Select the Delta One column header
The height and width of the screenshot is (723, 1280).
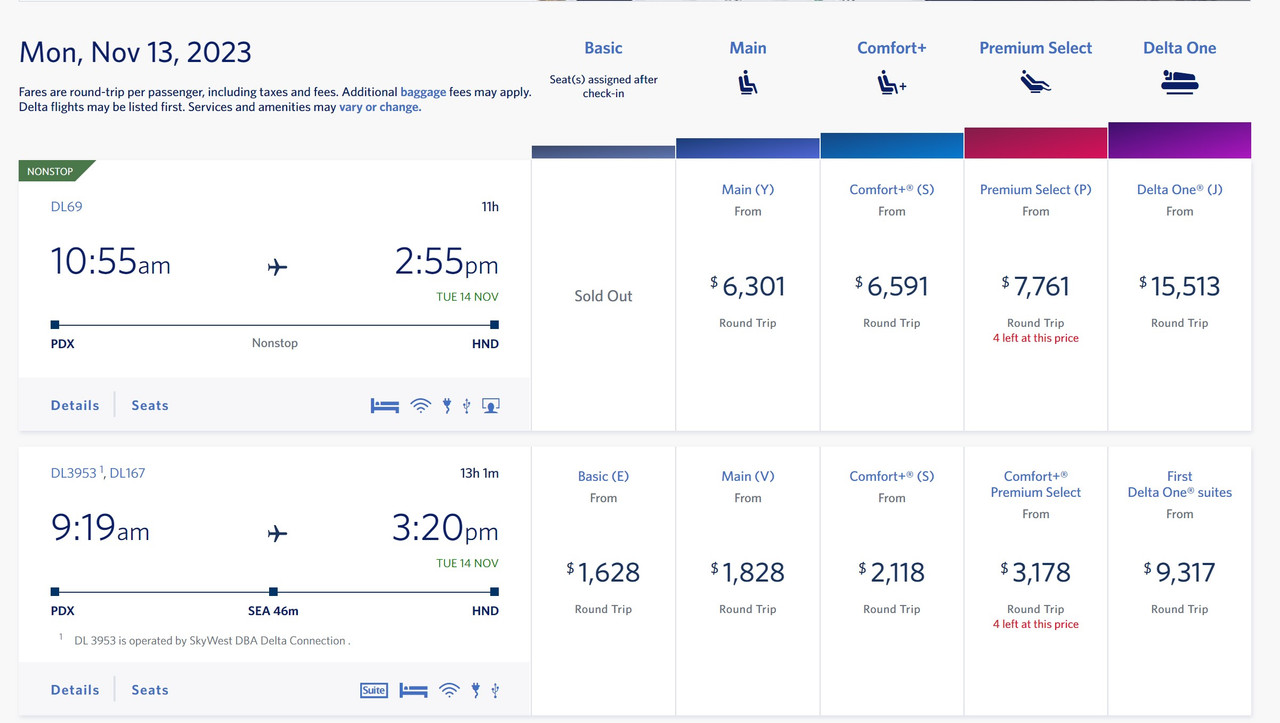[1179, 48]
